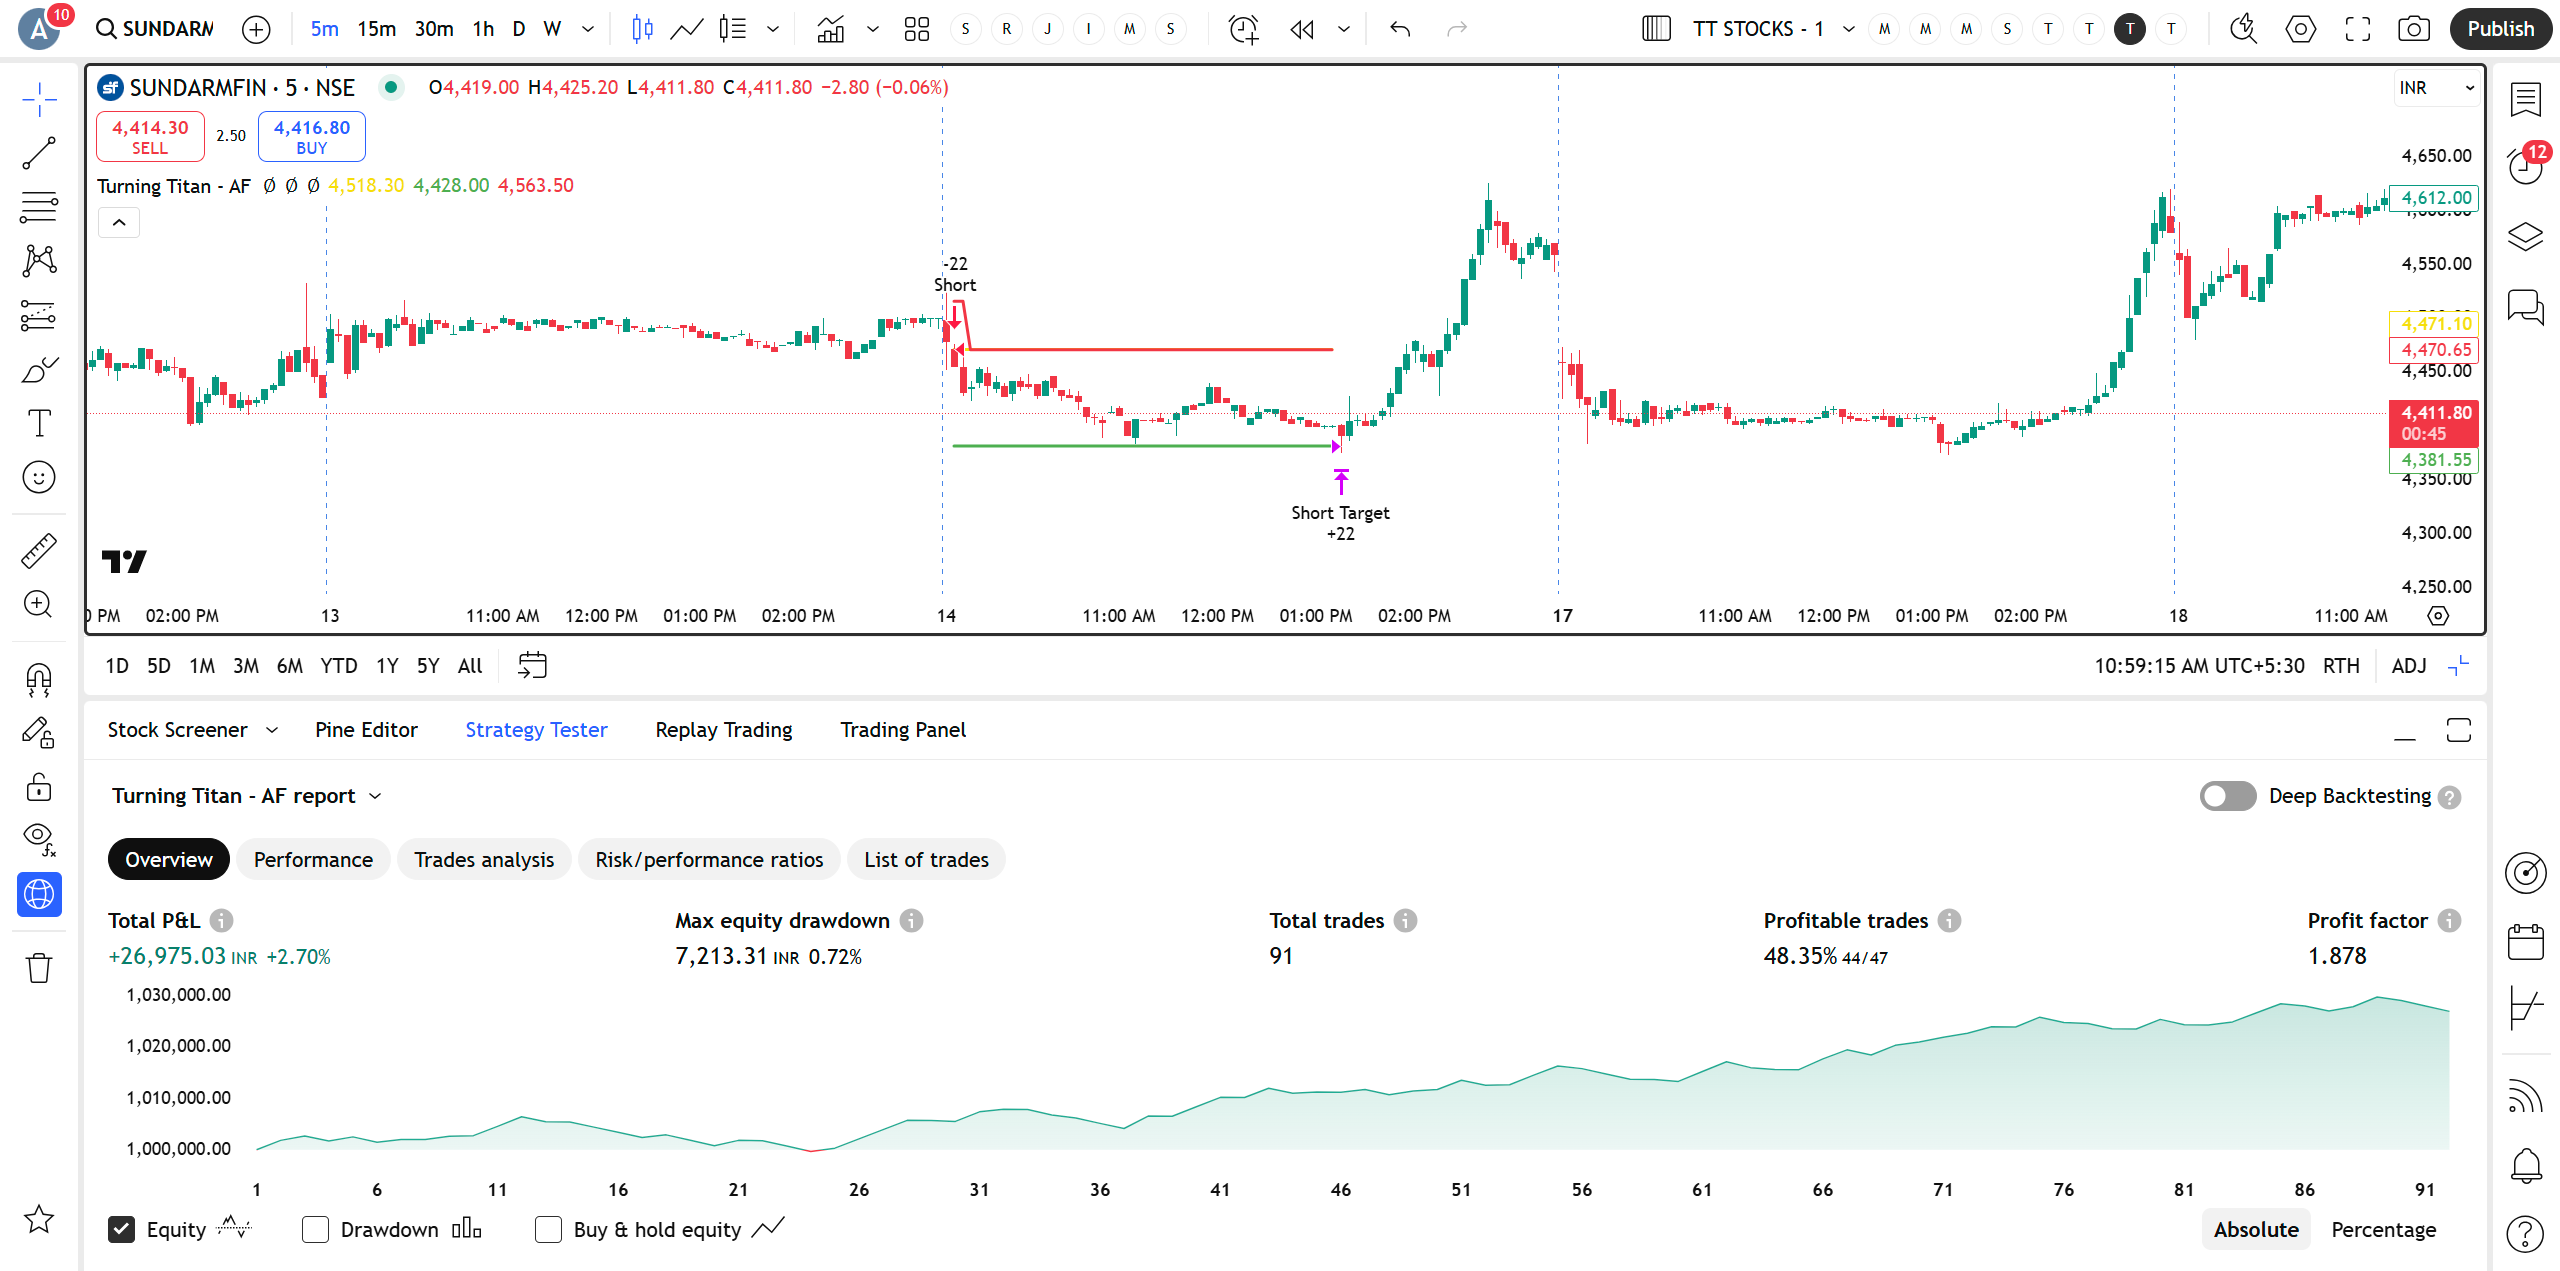
Task: Toggle stay in drawing mode
Action: click(39, 733)
